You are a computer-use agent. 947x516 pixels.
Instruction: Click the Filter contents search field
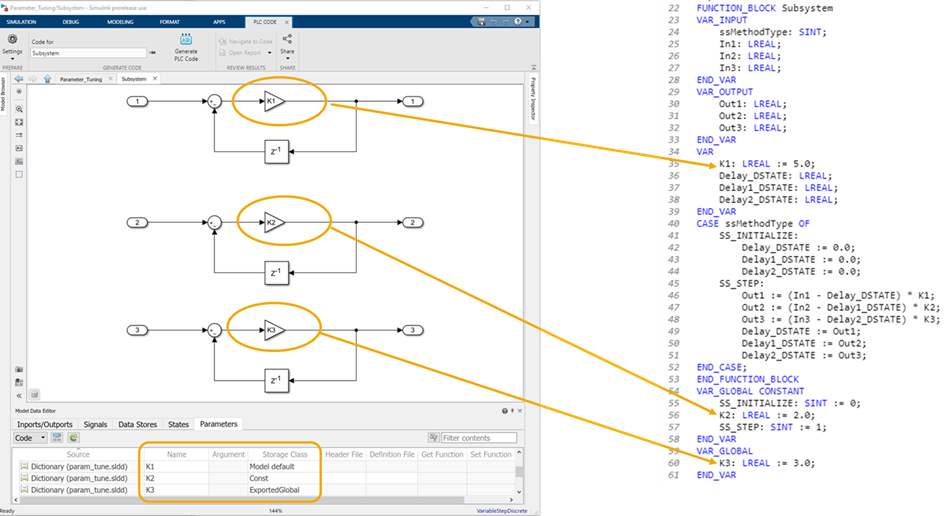(x=478, y=438)
